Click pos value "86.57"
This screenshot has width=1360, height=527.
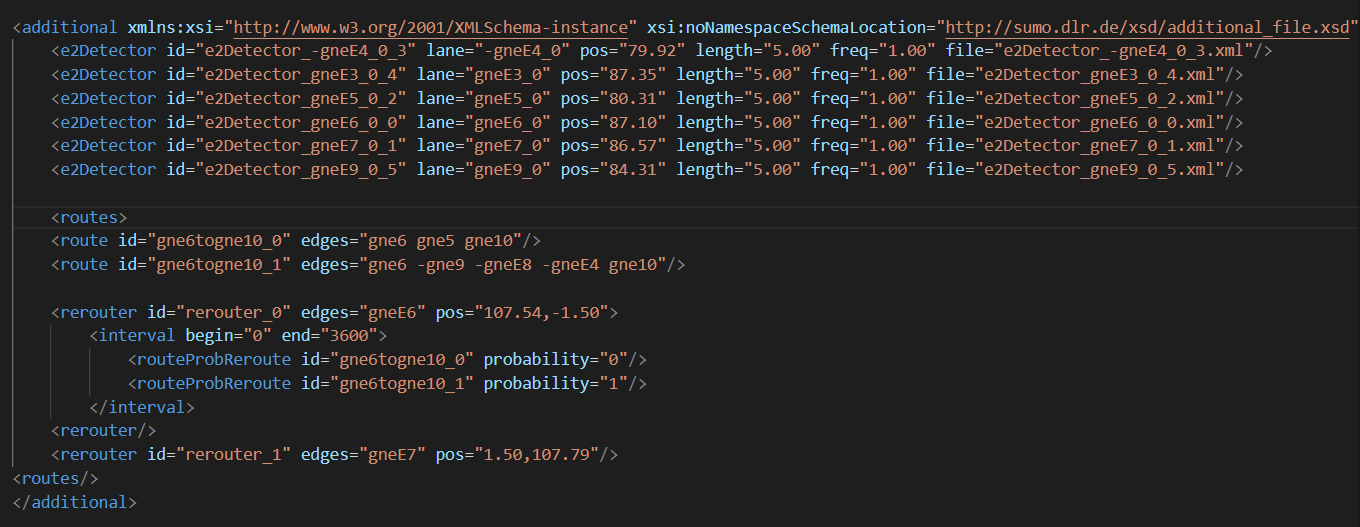point(635,146)
